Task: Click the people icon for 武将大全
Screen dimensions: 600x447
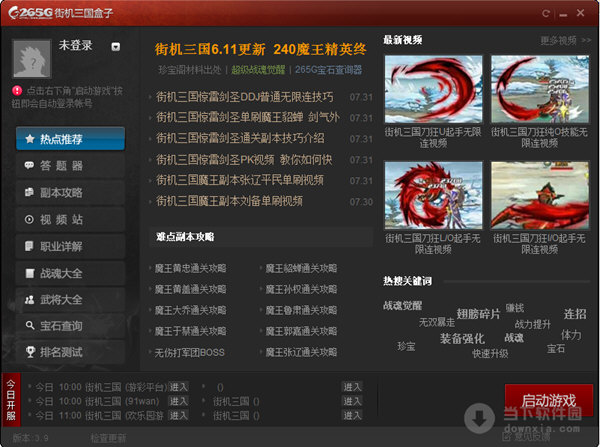Action: click(29, 300)
